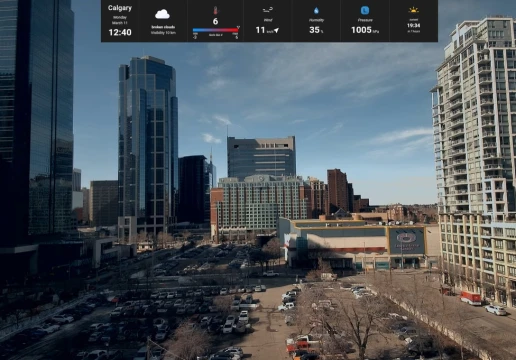Click the max temperature marker on bar
The image size is (516, 360).
click(238, 27)
